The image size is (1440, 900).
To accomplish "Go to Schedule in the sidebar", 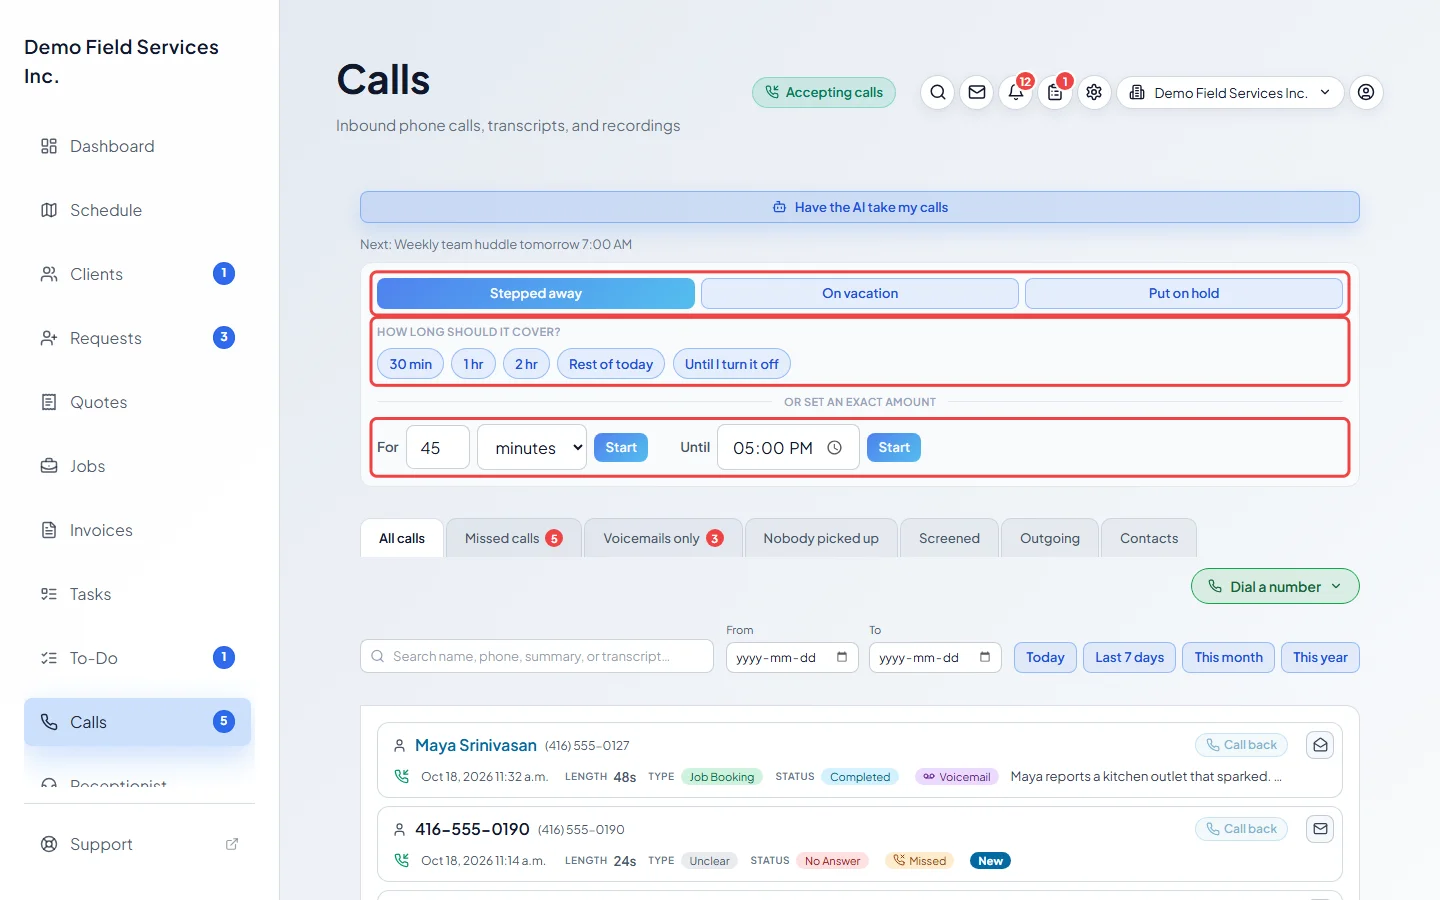I will [x=138, y=210].
